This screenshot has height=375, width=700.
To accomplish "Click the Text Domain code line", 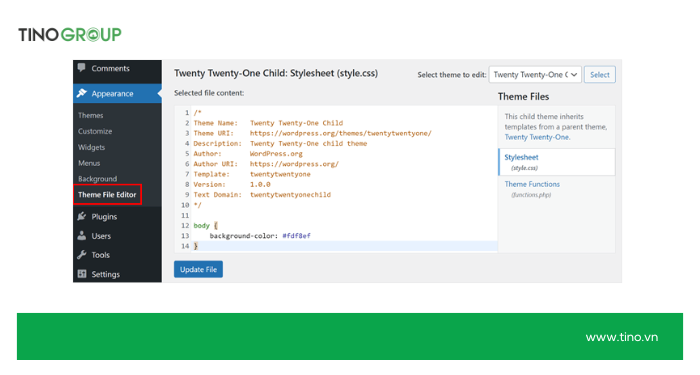I will point(262,195).
